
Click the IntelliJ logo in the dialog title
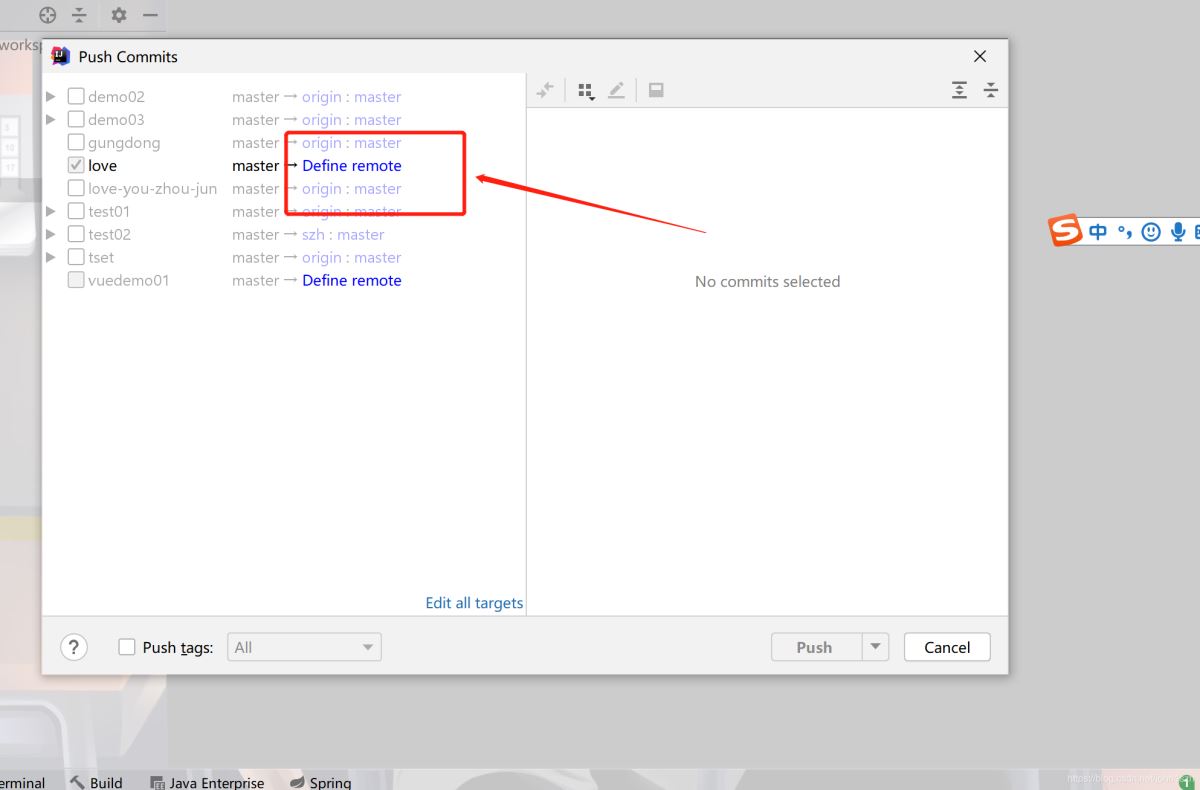61,56
